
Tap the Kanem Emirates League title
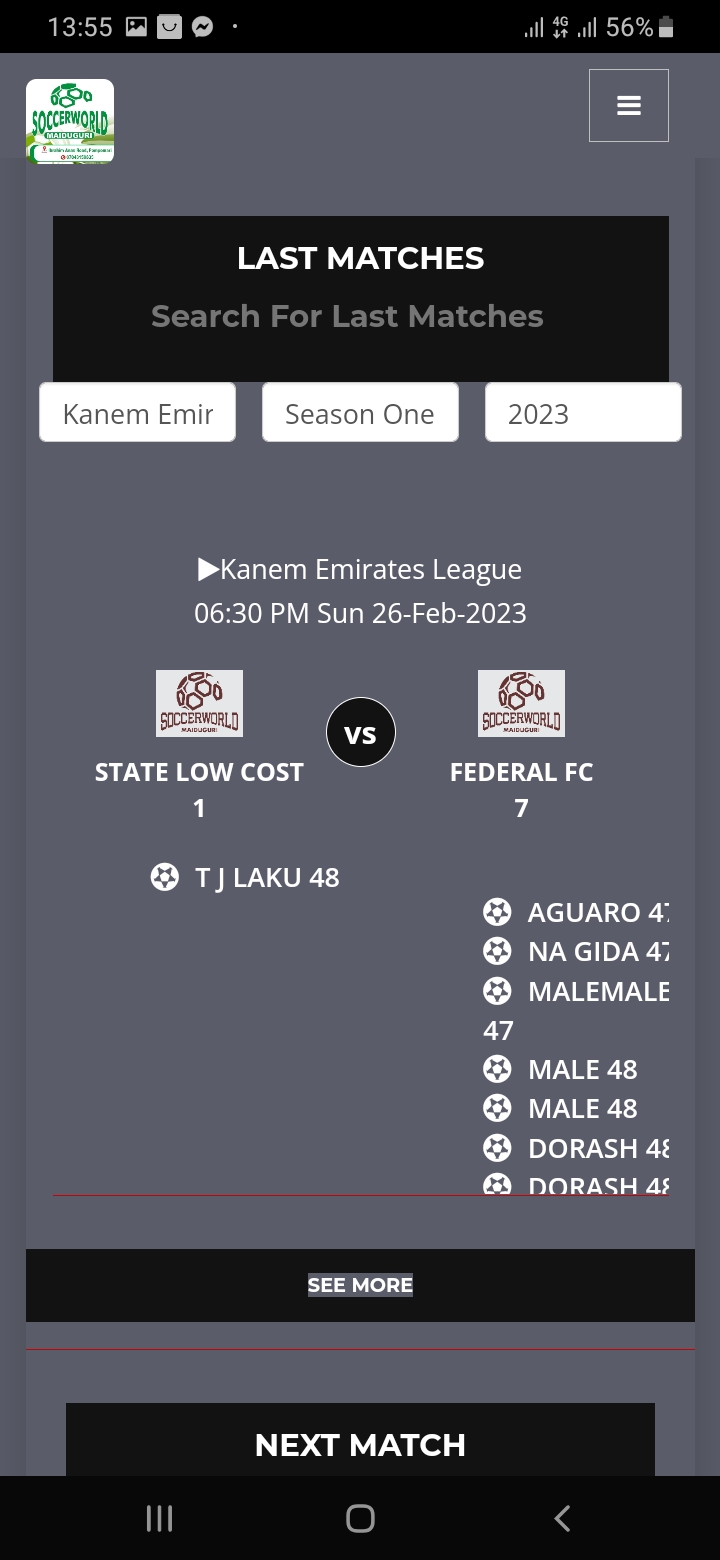[360, 569]
